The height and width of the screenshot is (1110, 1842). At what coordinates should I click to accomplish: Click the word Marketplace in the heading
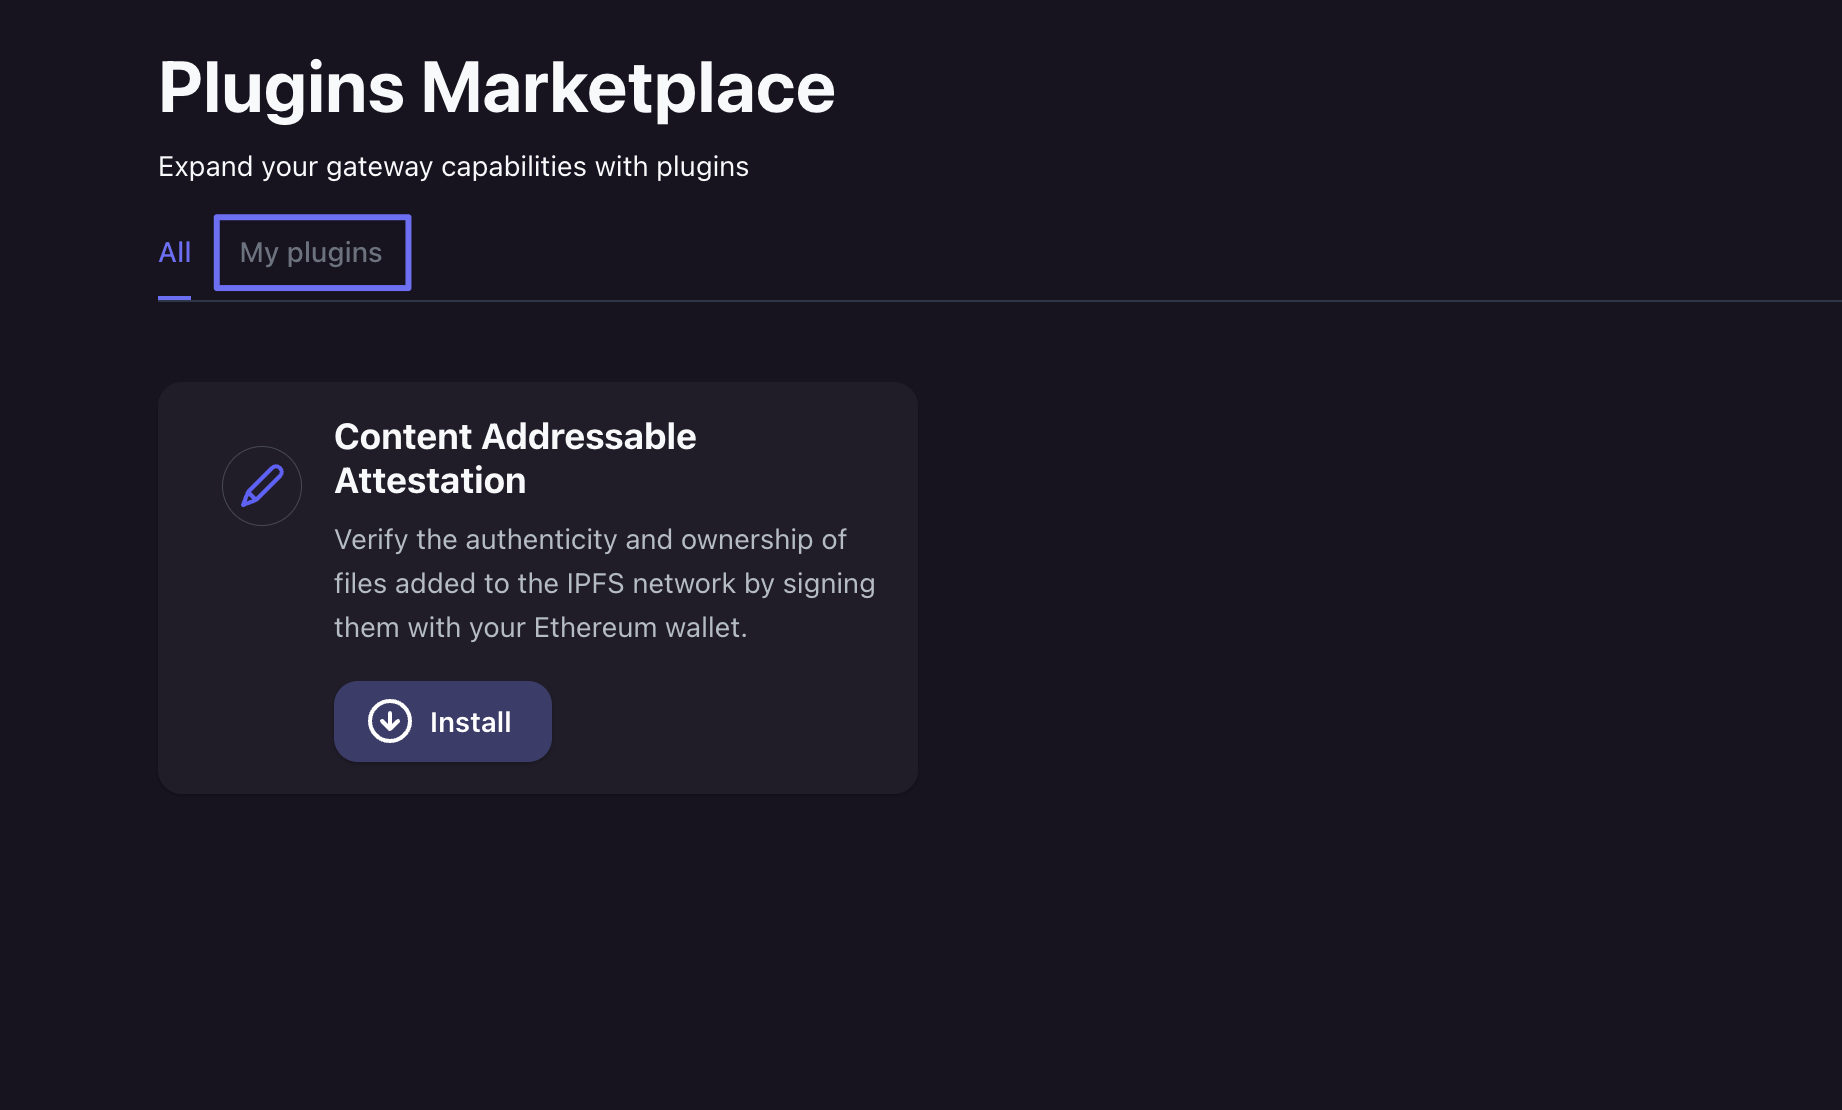627,88
